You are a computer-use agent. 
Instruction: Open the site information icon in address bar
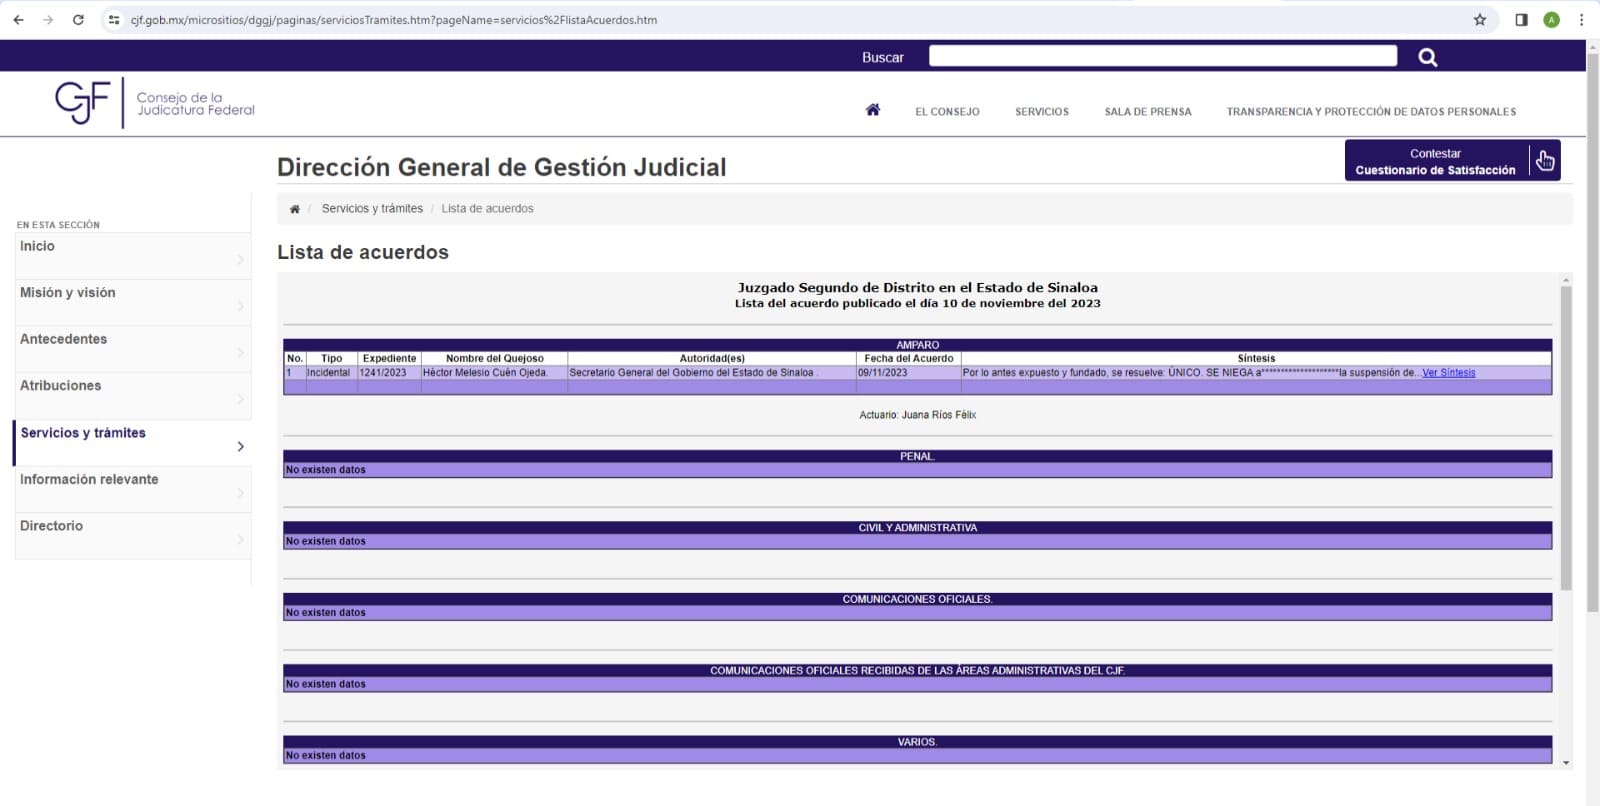point(114,20)
